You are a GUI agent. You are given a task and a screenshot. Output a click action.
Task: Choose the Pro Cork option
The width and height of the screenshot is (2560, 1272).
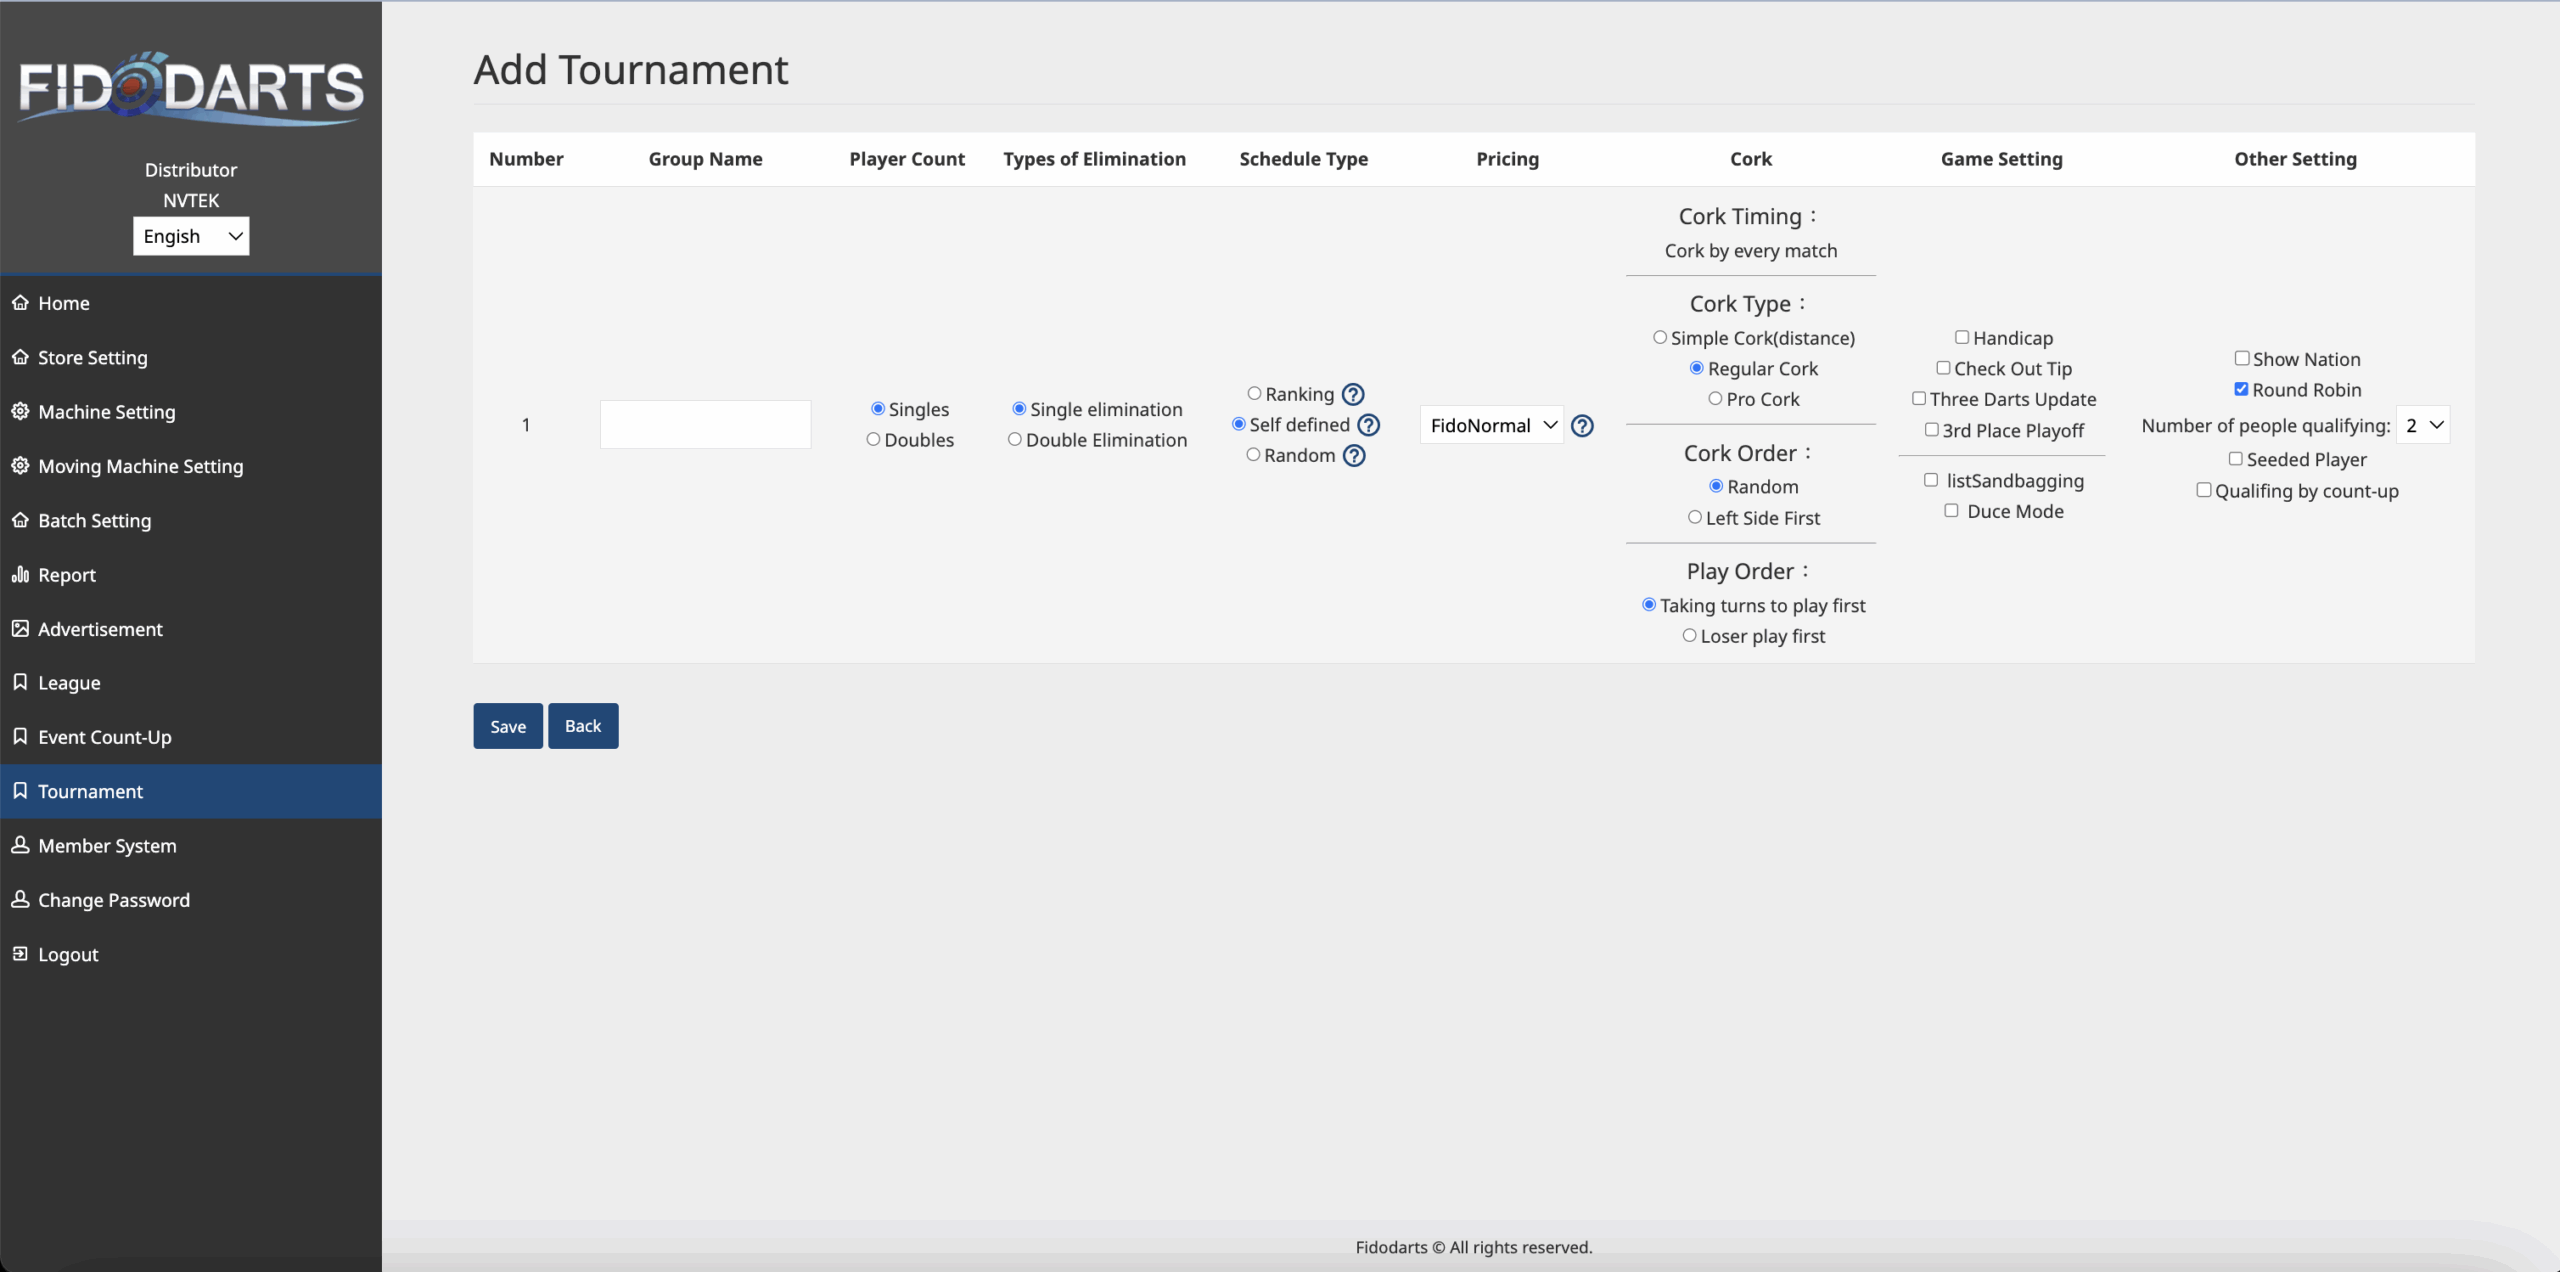click(x=1715, y=399)
